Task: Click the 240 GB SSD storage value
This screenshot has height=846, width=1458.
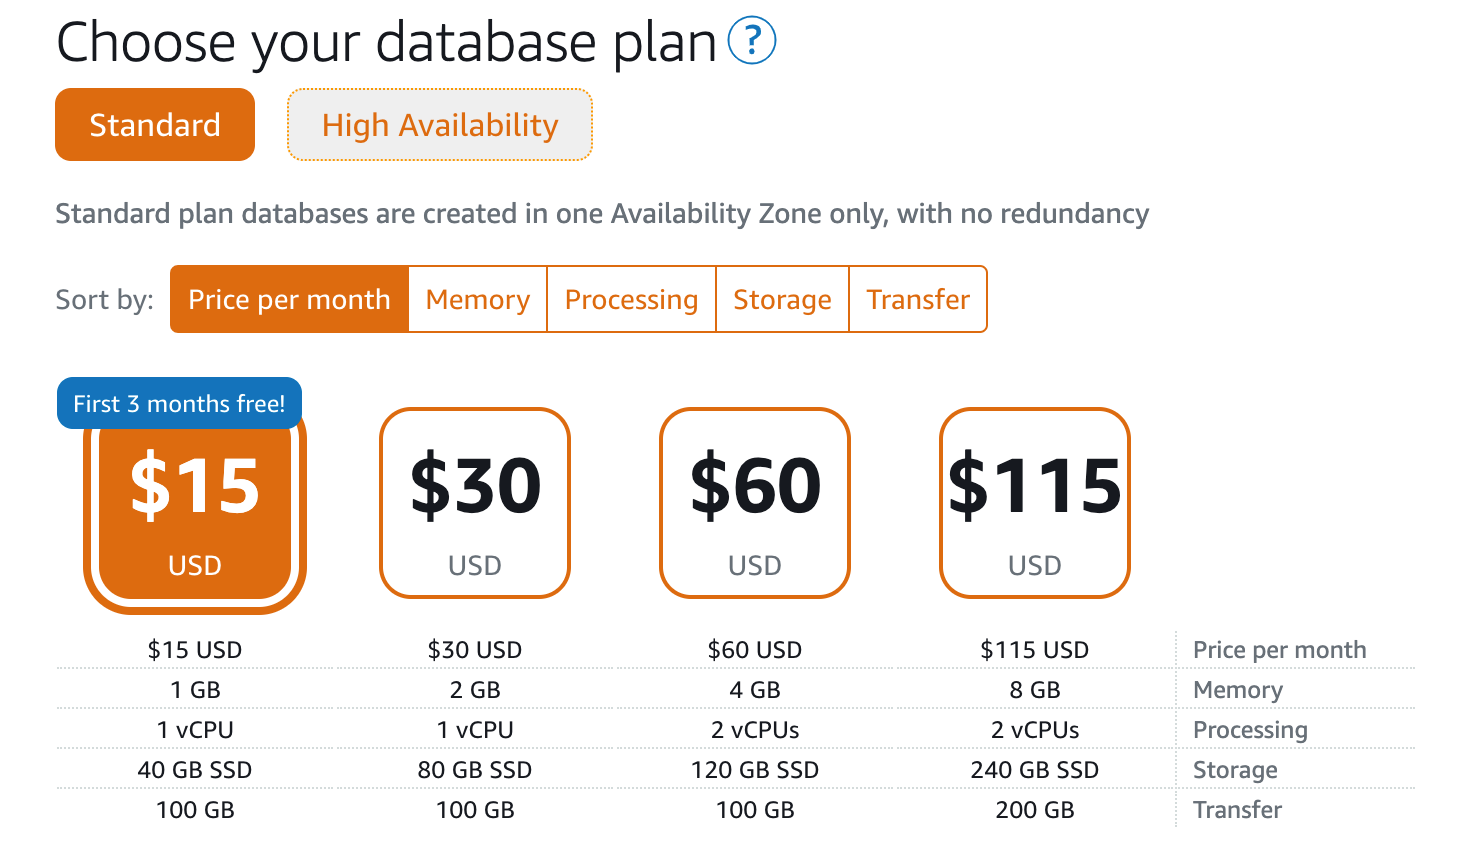Action: coord(1035,770)
